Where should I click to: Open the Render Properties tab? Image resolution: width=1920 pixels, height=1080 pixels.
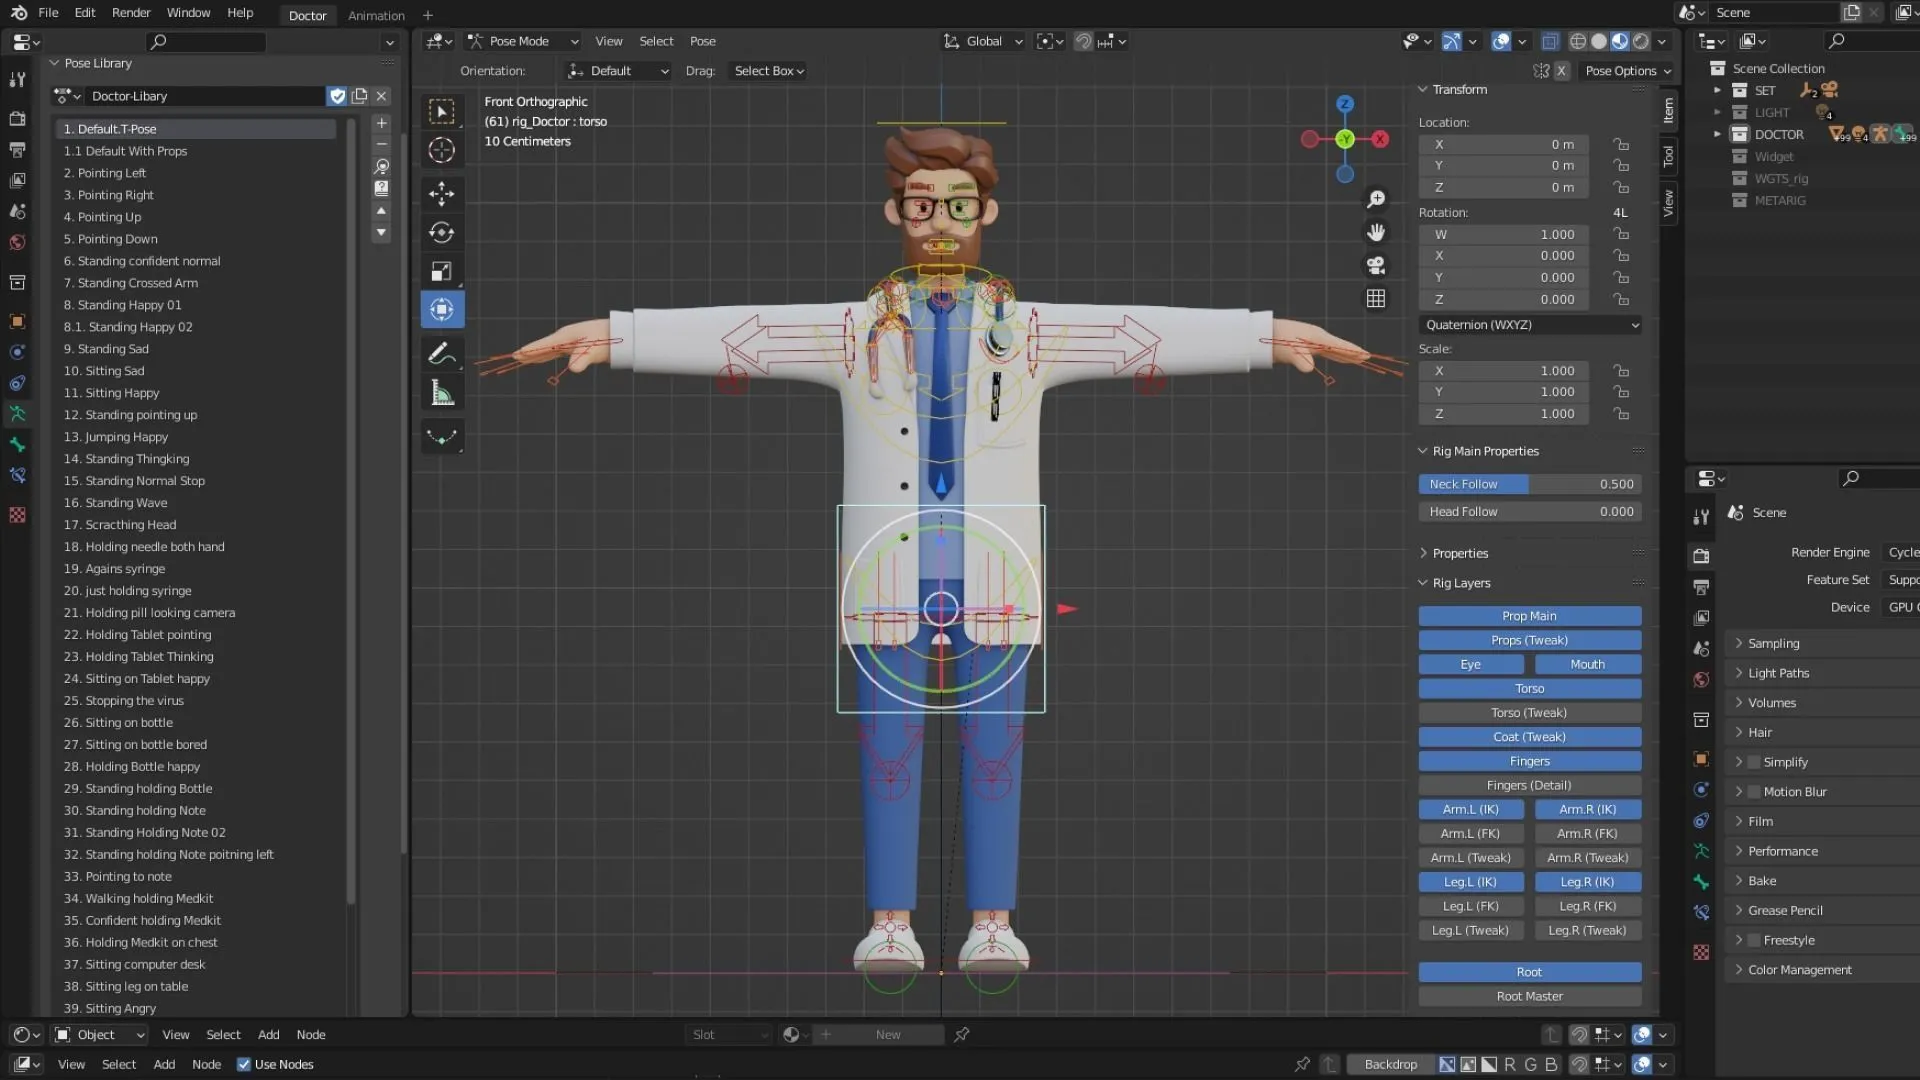pos(1701,555)
